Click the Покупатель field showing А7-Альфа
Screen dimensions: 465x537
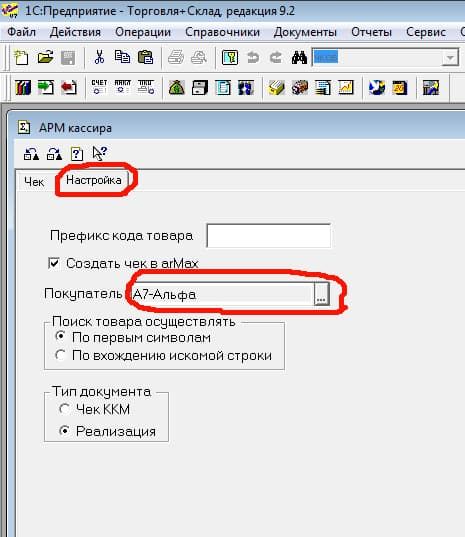coord(222,294)
